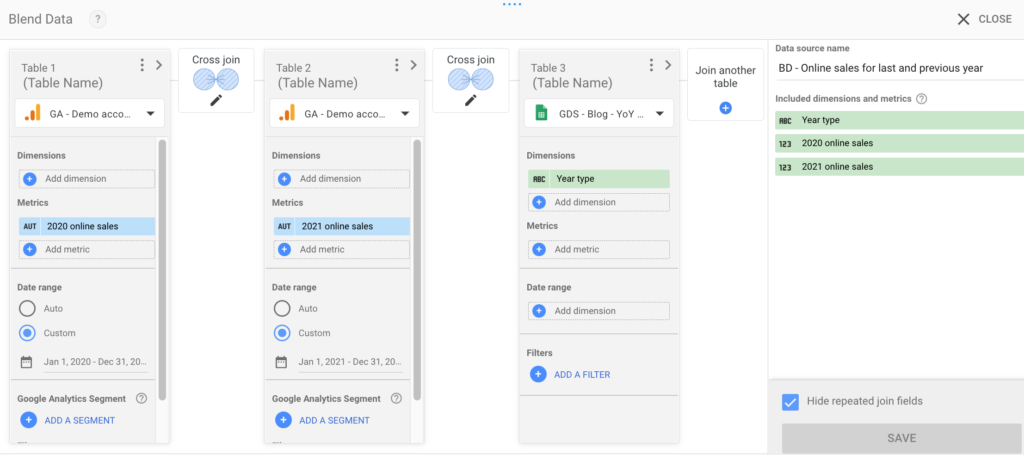Image resolution: width=1024 pixels, height=455 pixels.
Task: Open the Jan 1, 2021 date range picker
Action: click(350, 362)
